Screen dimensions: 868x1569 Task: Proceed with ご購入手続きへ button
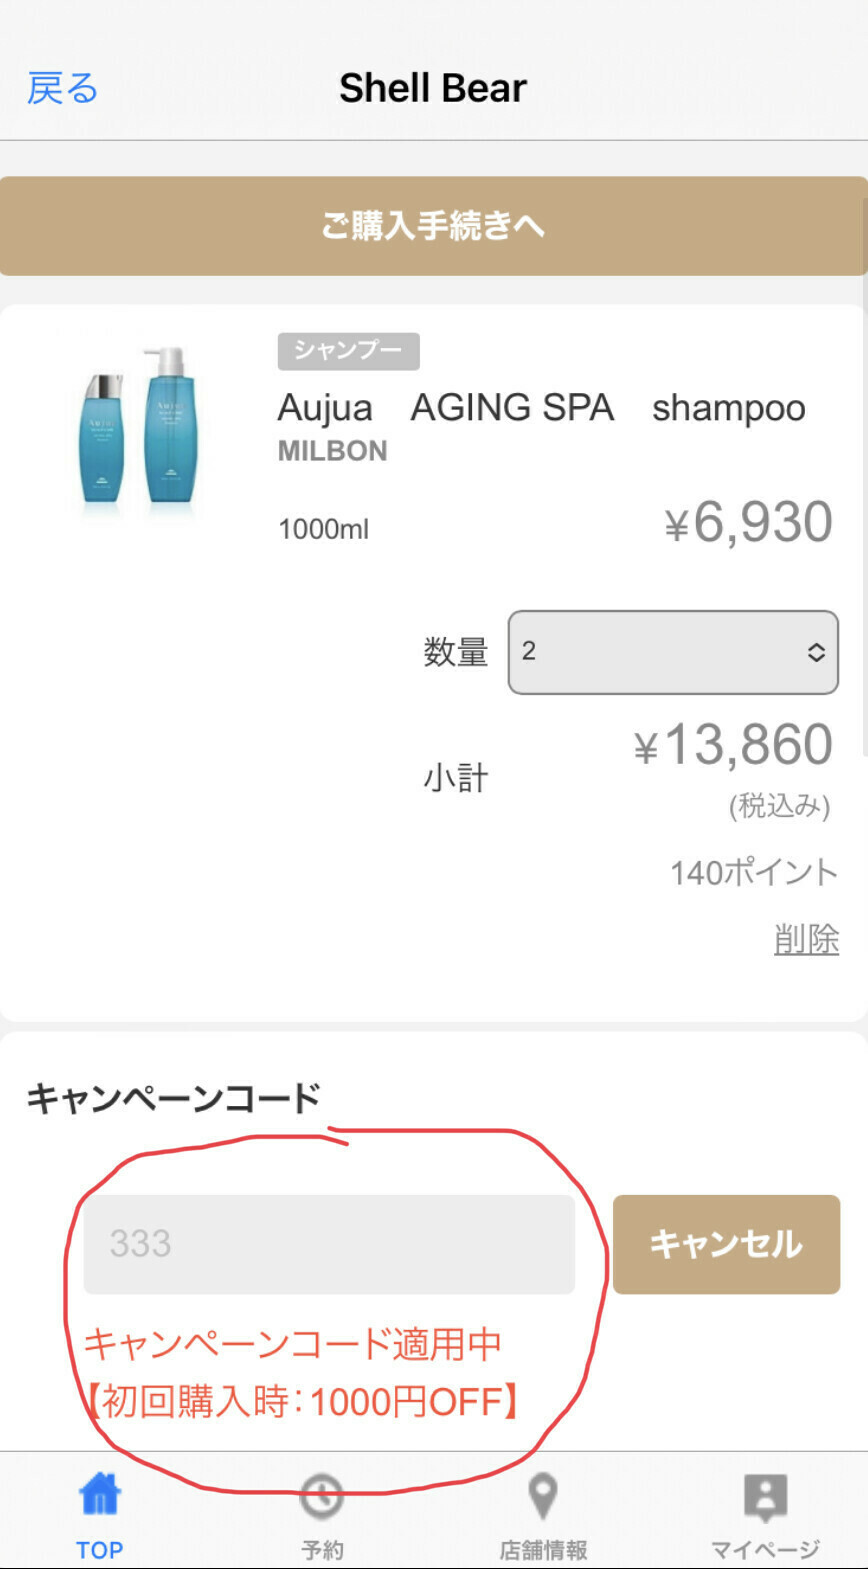coord(433,226)
